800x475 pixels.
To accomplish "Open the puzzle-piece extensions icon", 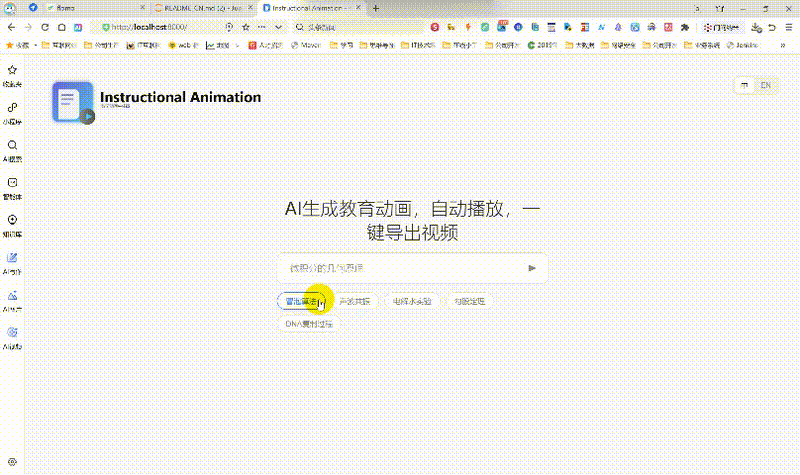I will pyautogui.click(x=685, y=27).
